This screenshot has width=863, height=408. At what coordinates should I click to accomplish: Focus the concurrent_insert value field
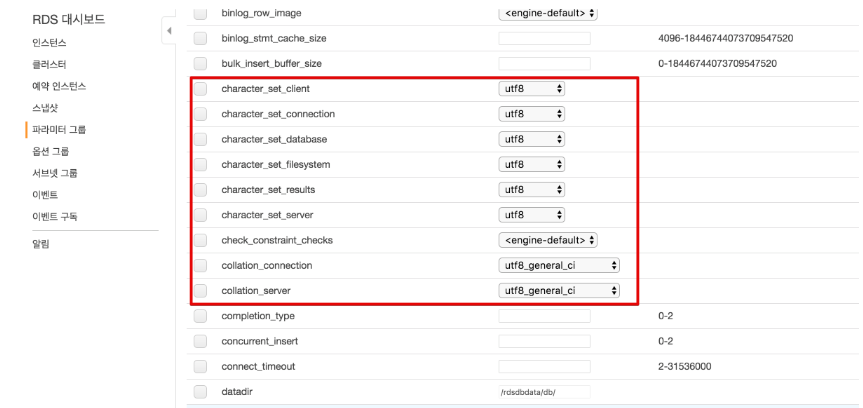click(544, 341)
